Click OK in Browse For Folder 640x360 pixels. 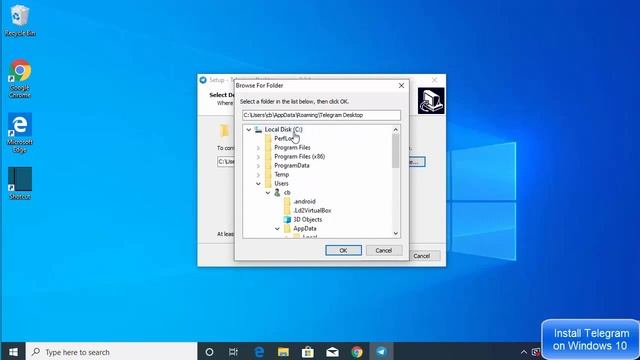point(343,250)
